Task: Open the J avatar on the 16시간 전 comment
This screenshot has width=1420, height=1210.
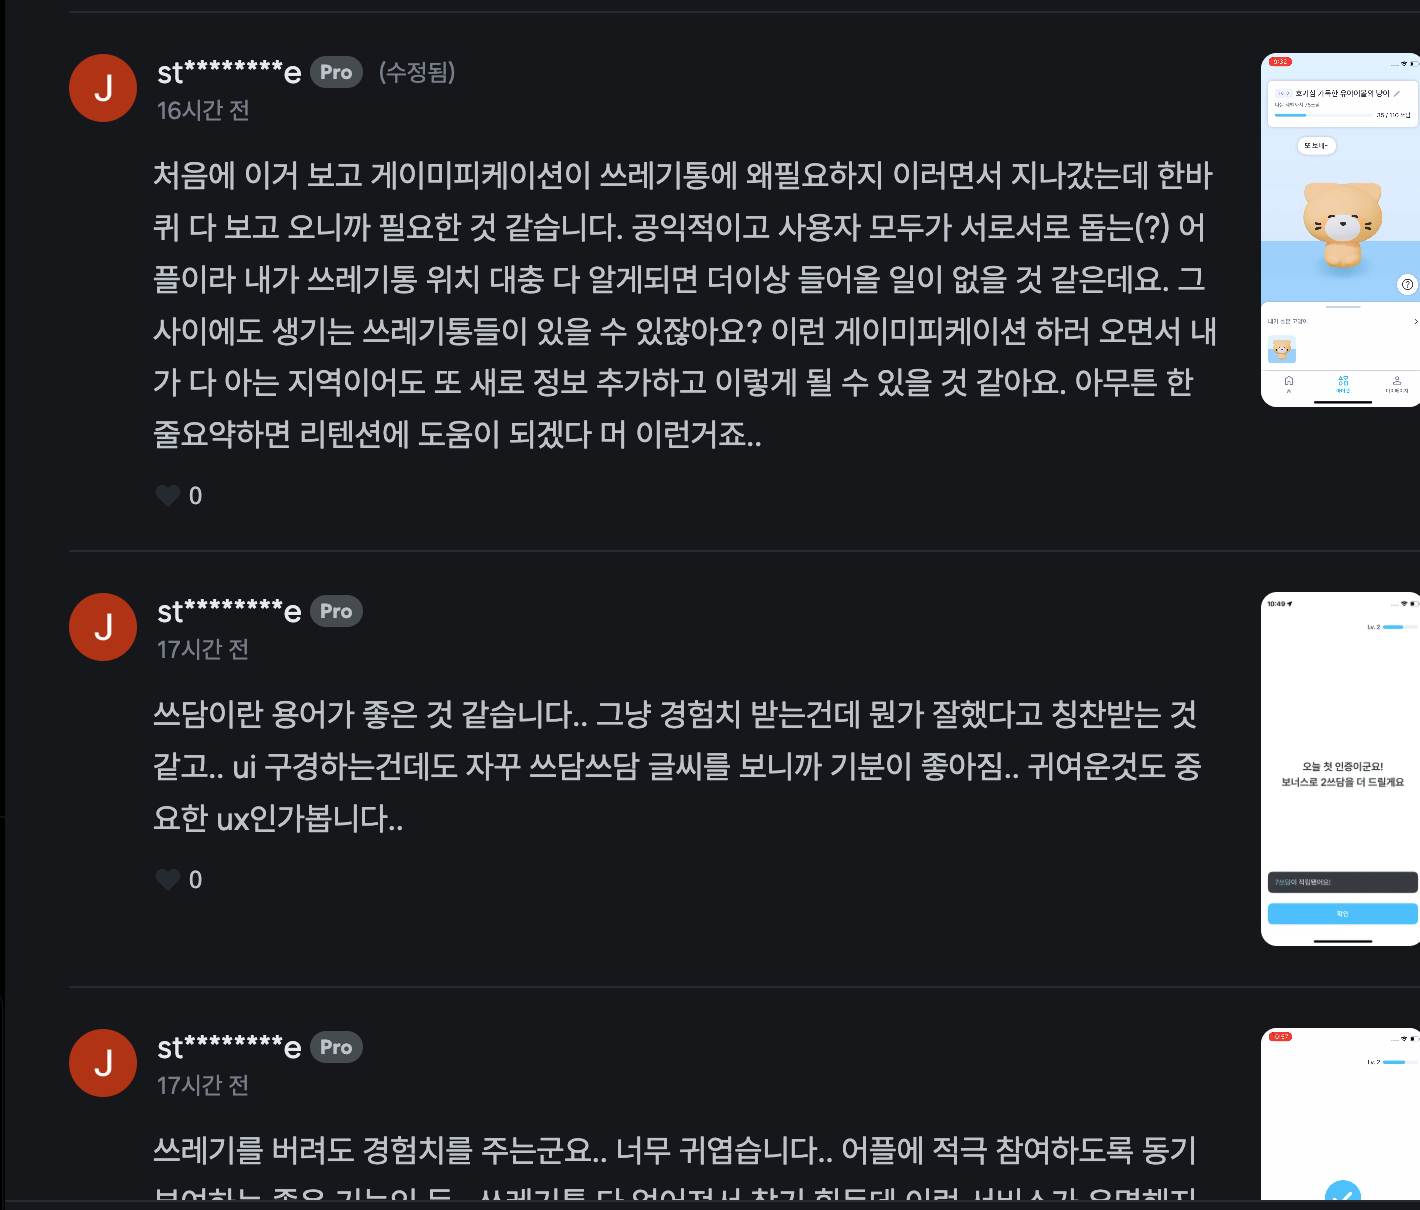Action: pos(103,88)
